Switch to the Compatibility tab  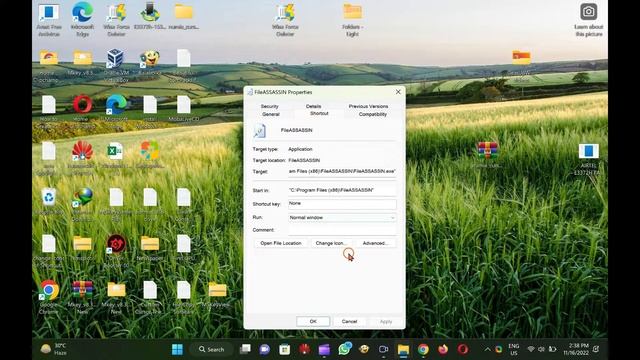tap(373, 114)
